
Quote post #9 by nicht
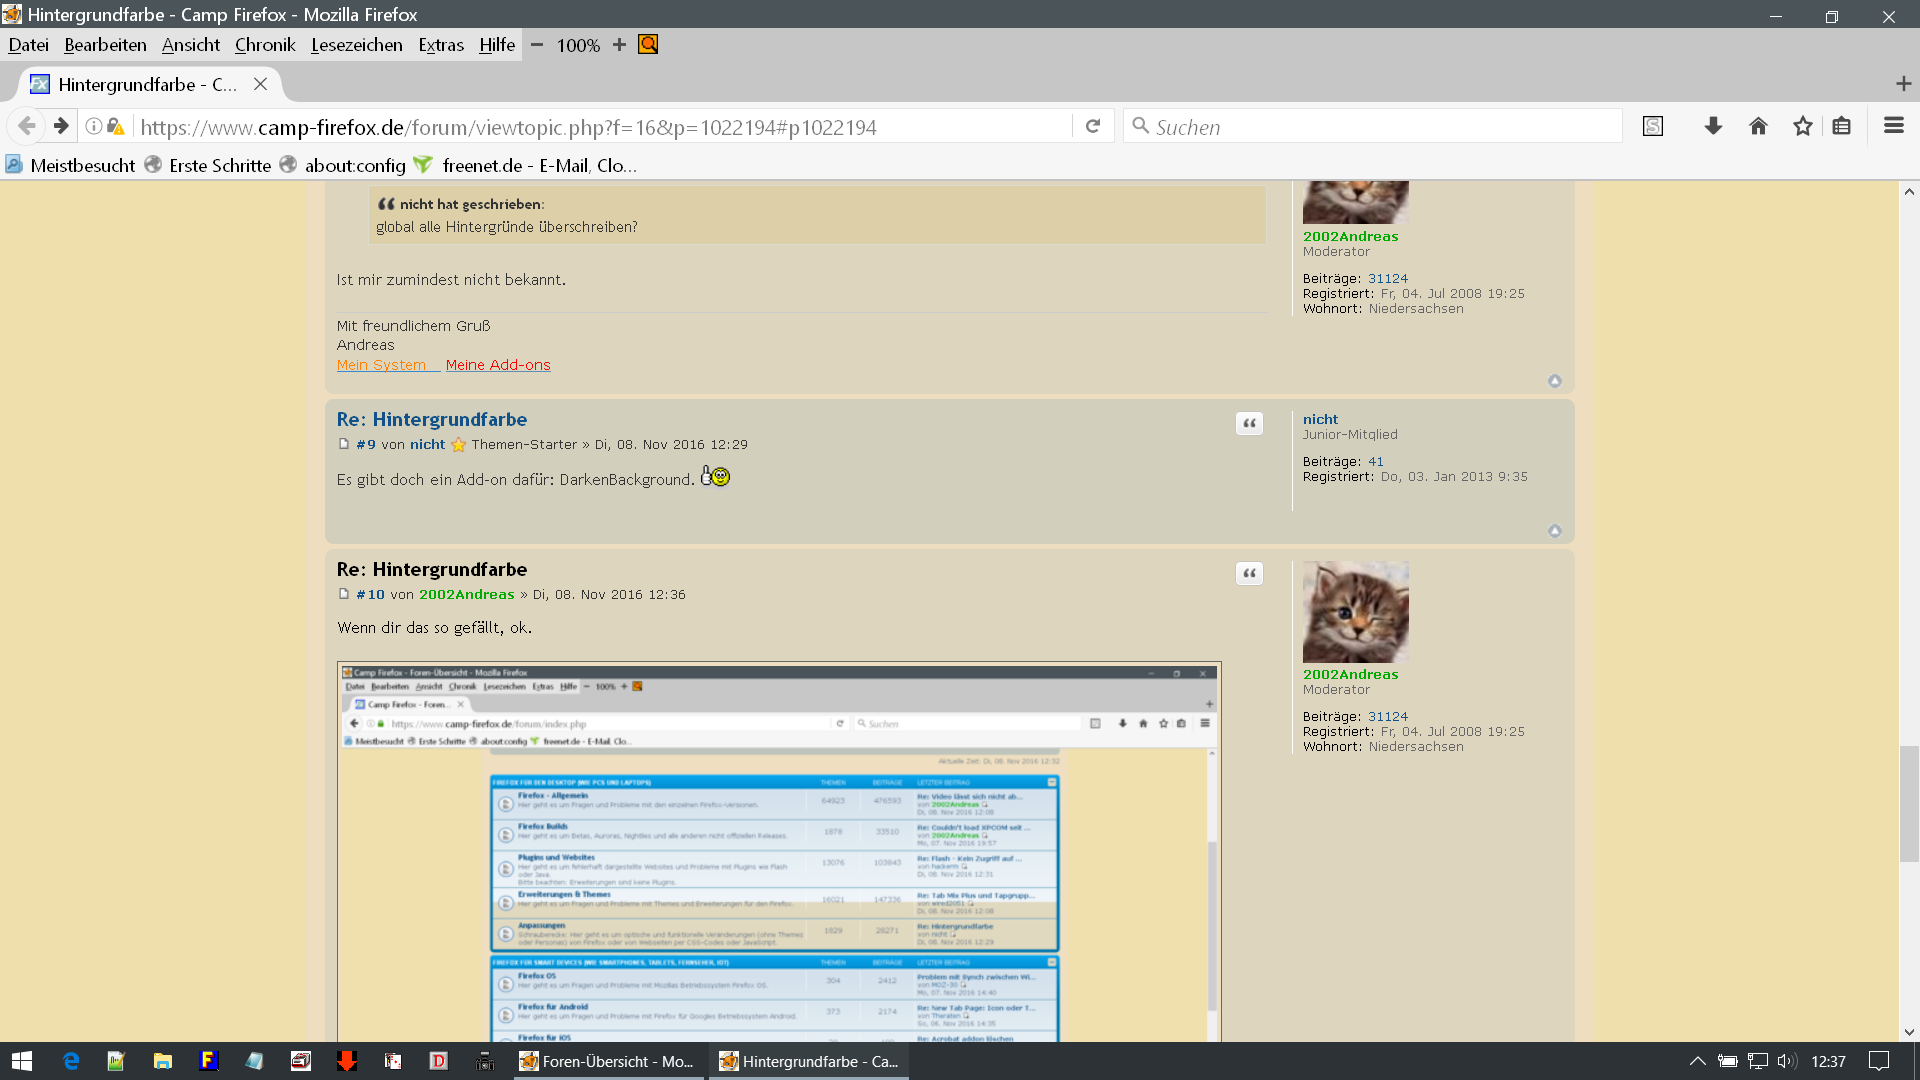coord(1249,424)
